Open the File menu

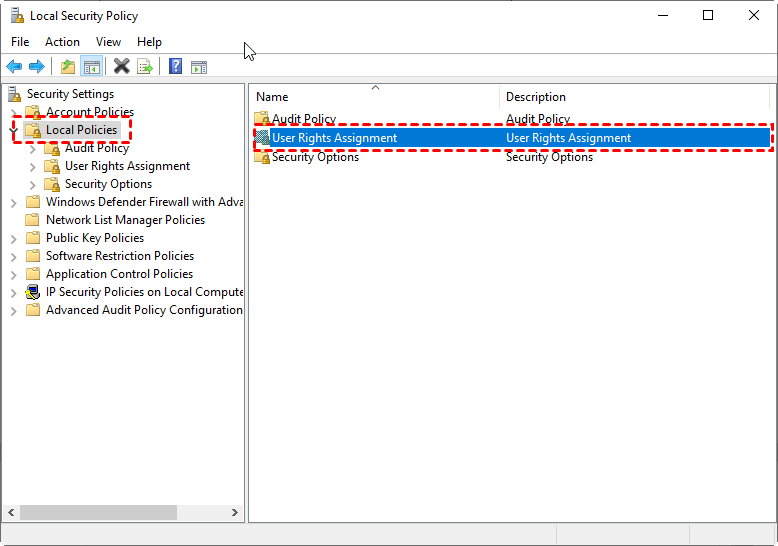20,42
